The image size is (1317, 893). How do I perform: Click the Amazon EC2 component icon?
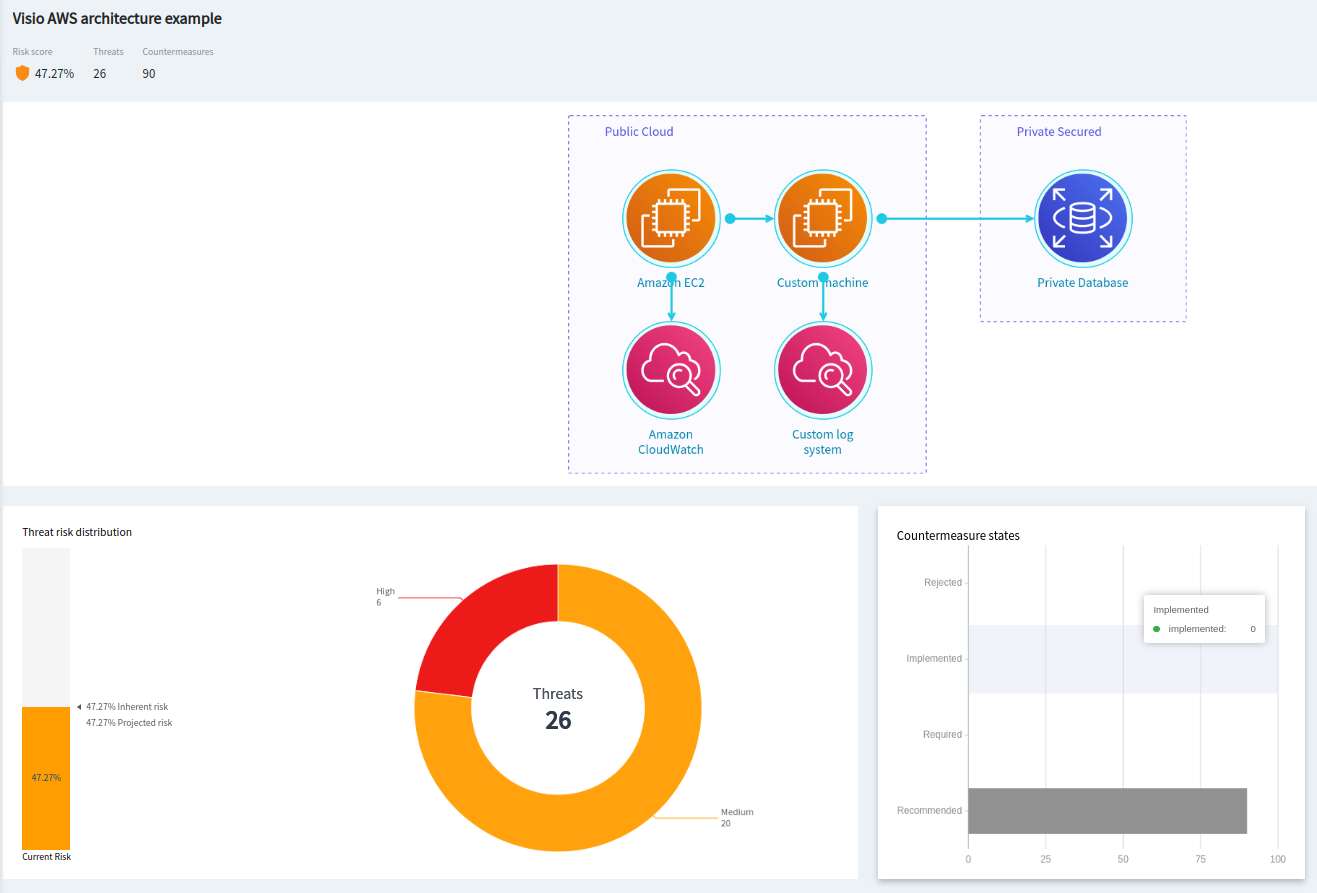point(670,219)
